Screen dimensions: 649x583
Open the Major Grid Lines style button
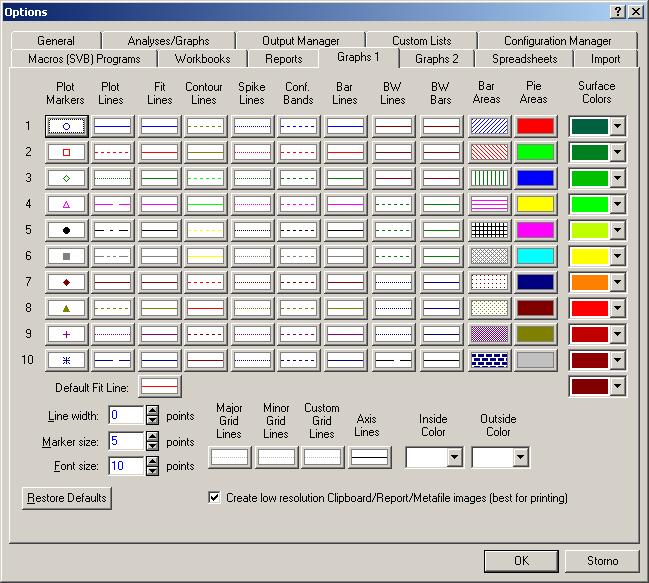[230, 457]
